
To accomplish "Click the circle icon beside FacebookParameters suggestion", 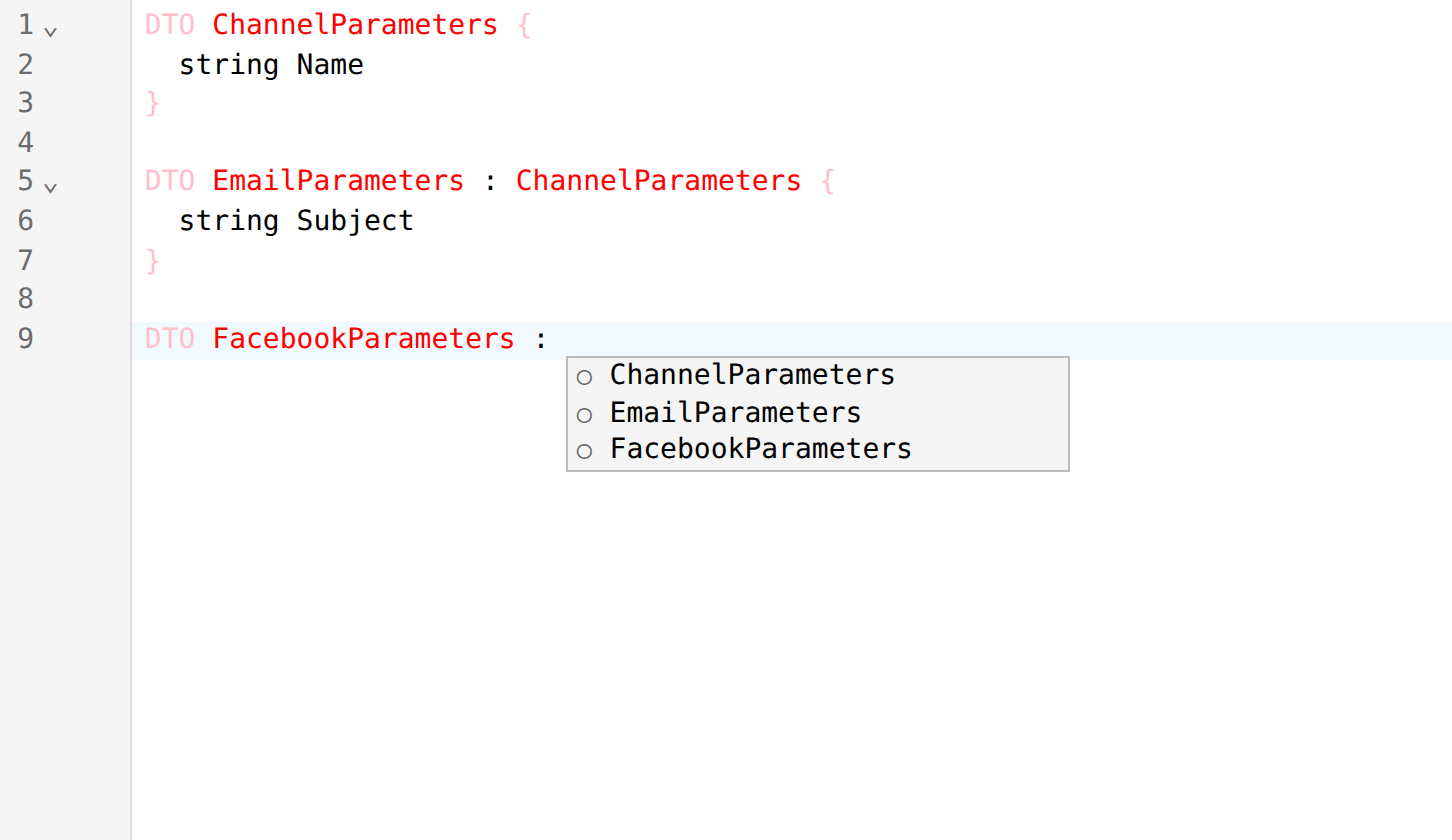I will (x=585, y=452).
